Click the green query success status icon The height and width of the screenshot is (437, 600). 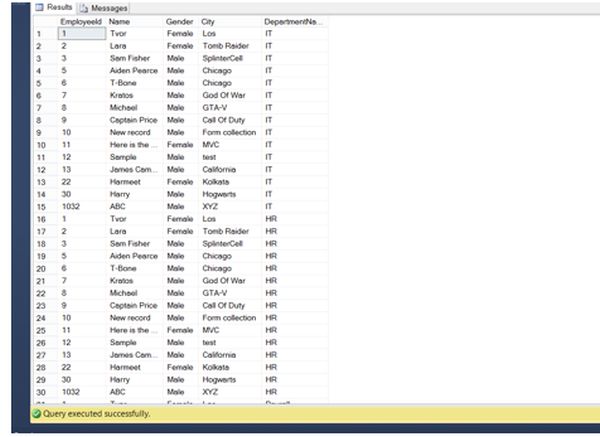[x=37, y=414]
